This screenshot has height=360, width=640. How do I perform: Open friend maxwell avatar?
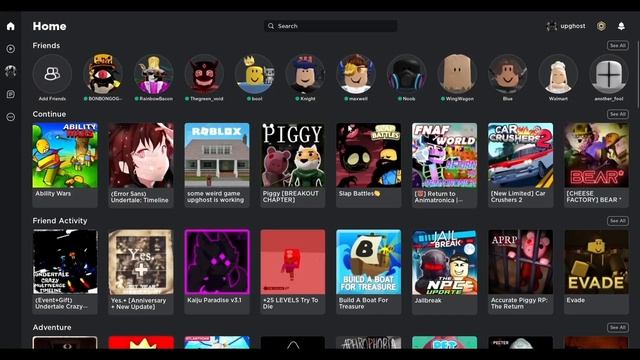click(x=356, y=74)
